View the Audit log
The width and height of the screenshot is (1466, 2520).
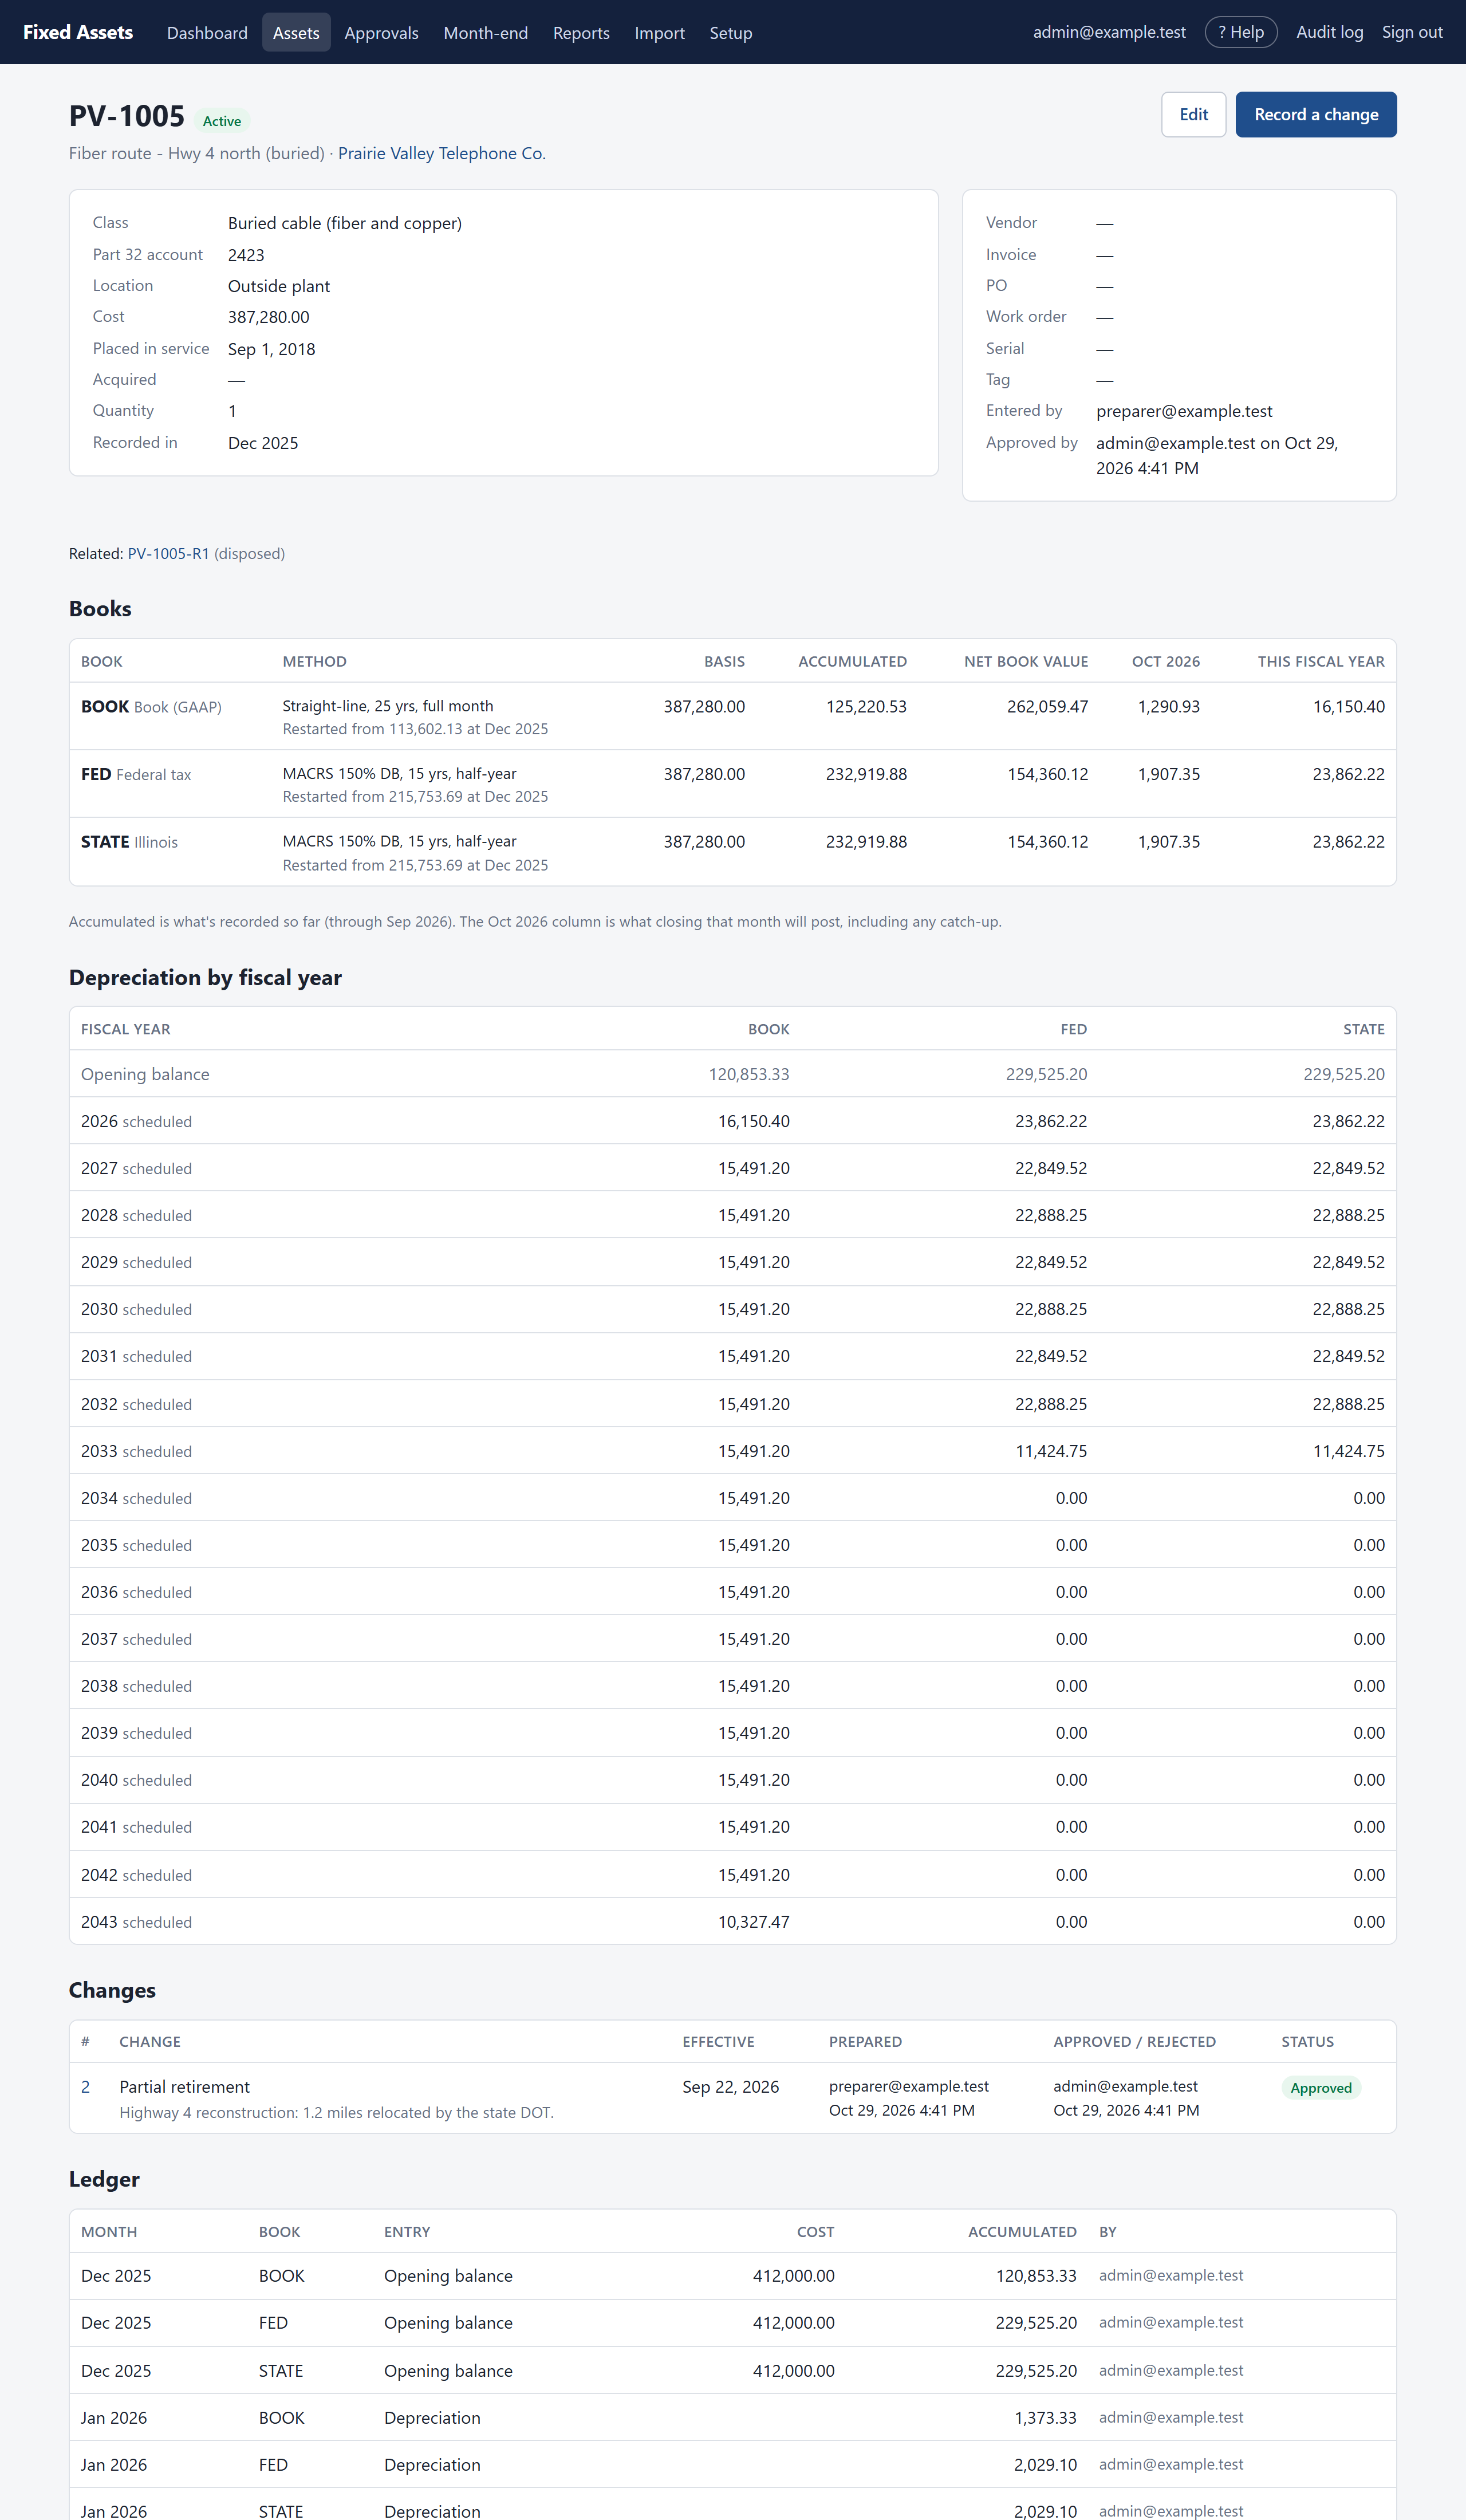(x=1329, y=32)
